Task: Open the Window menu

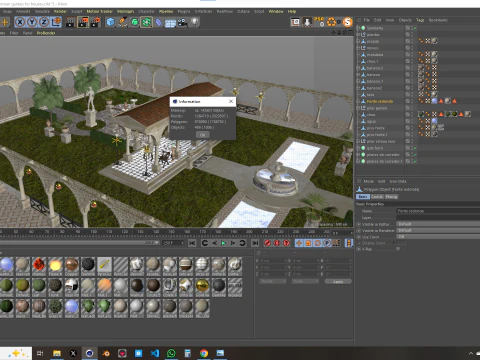Action: pyautogui.click(x=276, y=11)
